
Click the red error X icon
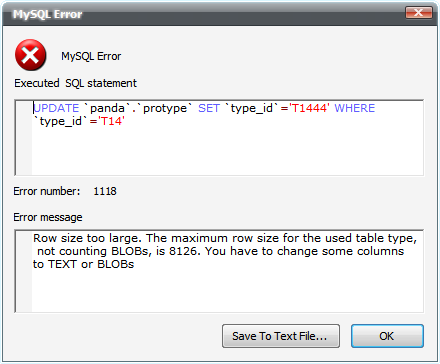point(30,55)
